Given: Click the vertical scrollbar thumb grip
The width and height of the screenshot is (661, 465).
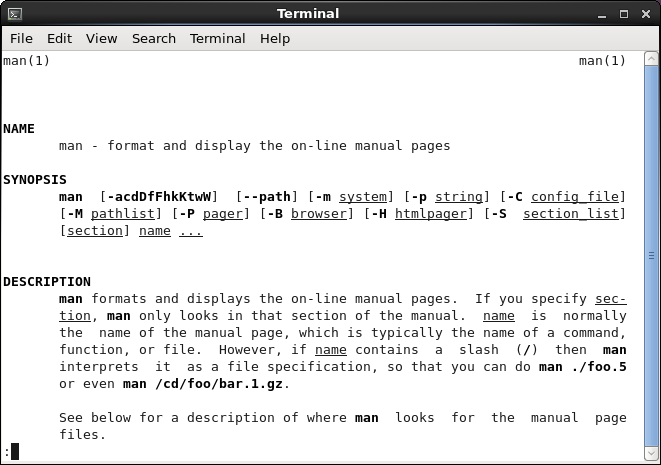Looking at the screenshot, I should (x=651, y=255).
